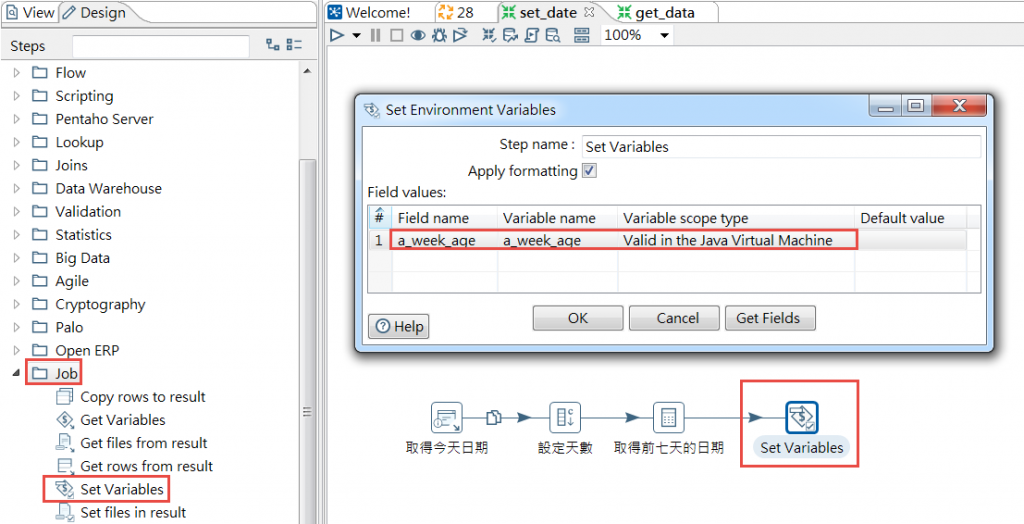Viewport: 1024px width, 524px height.
Task: Pick Get rows from result step
Action: tap(146, 466)
